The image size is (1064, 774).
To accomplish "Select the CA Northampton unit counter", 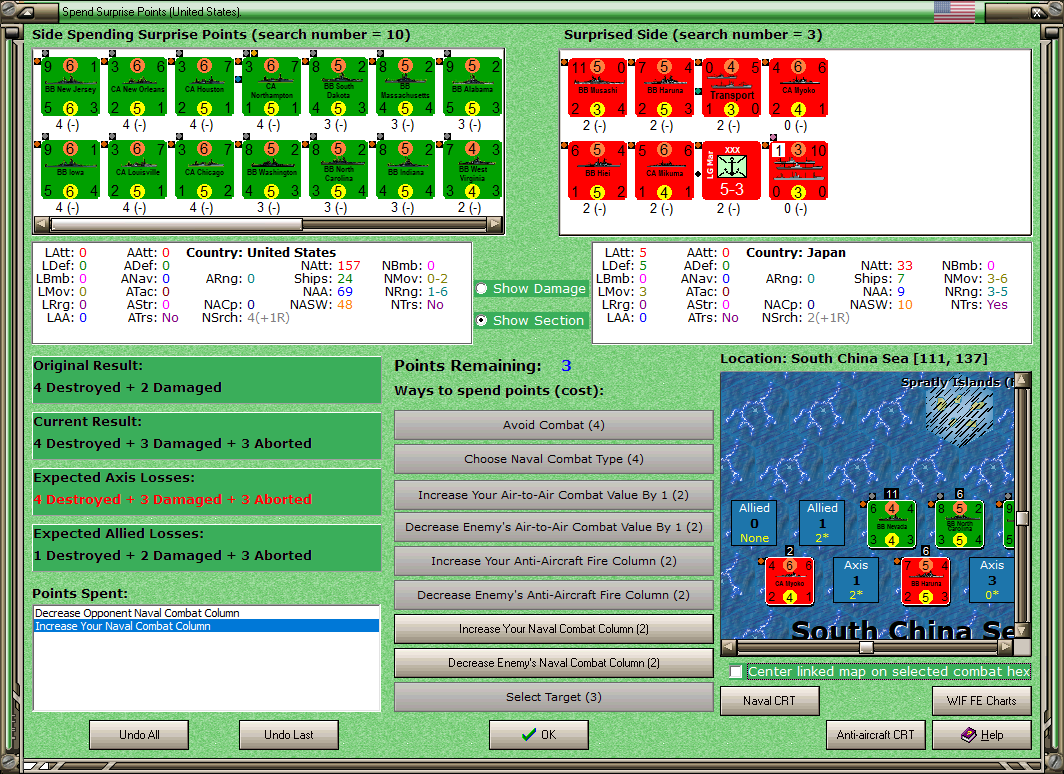I will coord(272,87).
